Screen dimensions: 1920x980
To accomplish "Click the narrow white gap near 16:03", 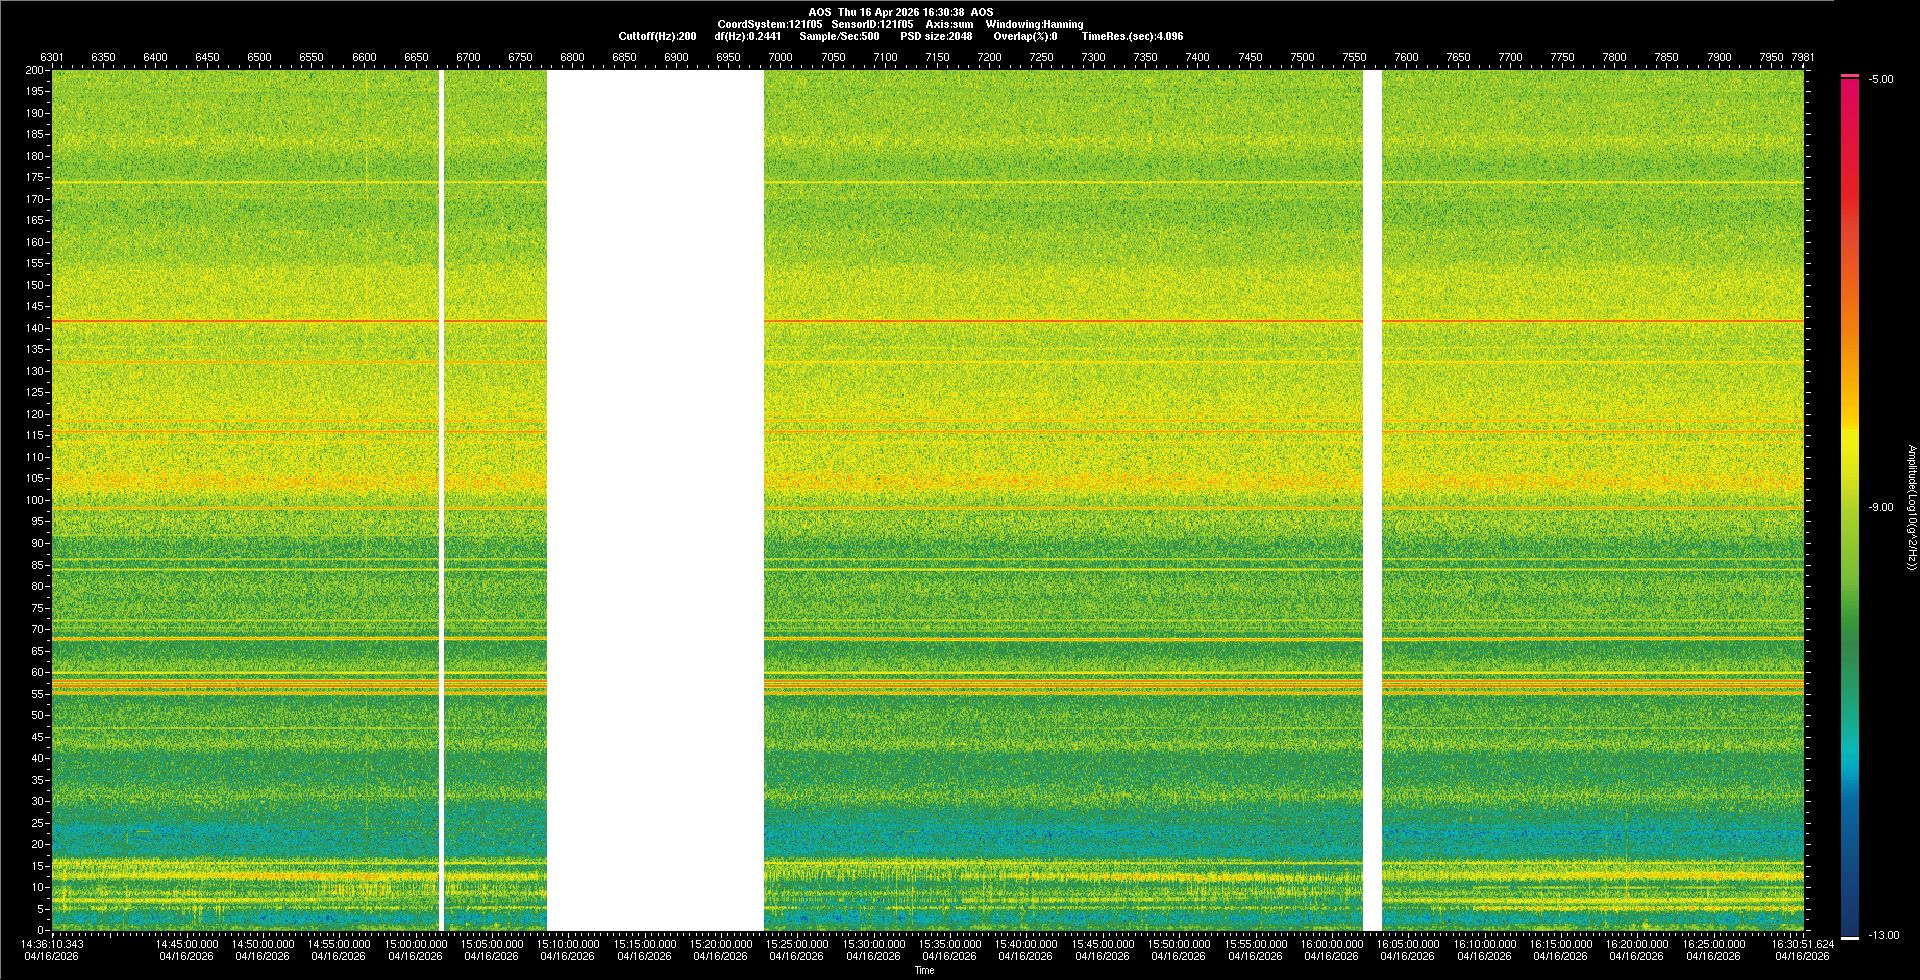I will click(x=1372, y=500).
